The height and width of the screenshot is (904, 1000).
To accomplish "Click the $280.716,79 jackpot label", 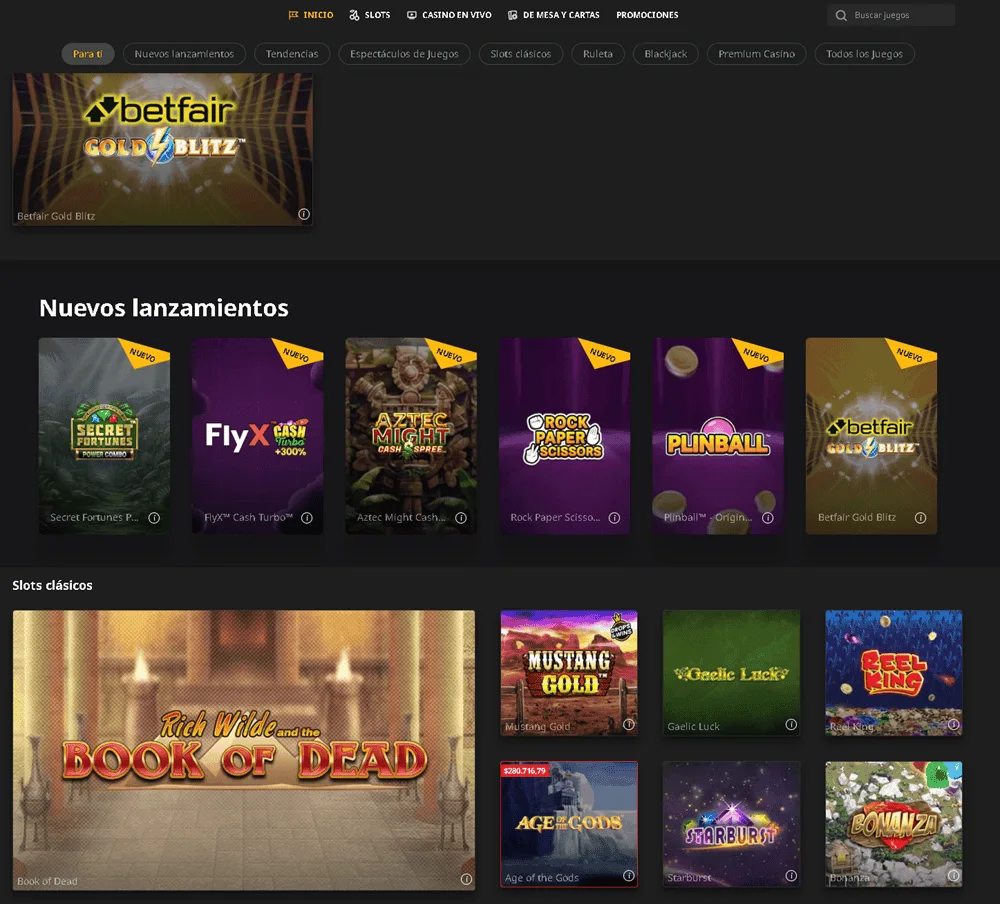I will click(x=524, y=771).
